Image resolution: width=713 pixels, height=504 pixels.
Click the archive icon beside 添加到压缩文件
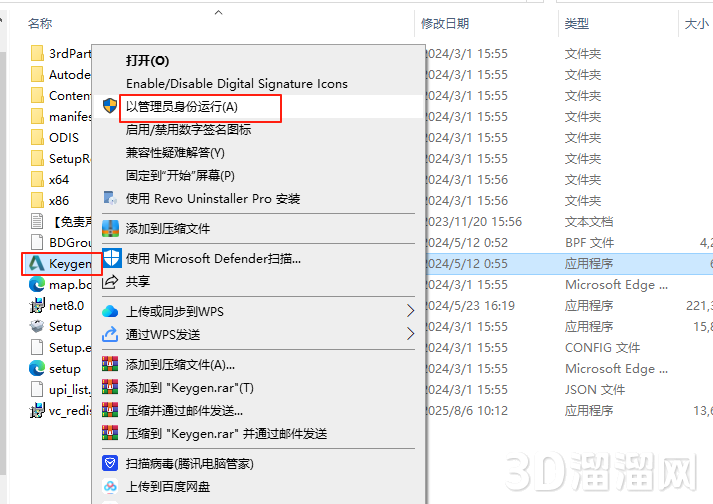(110, 228)
